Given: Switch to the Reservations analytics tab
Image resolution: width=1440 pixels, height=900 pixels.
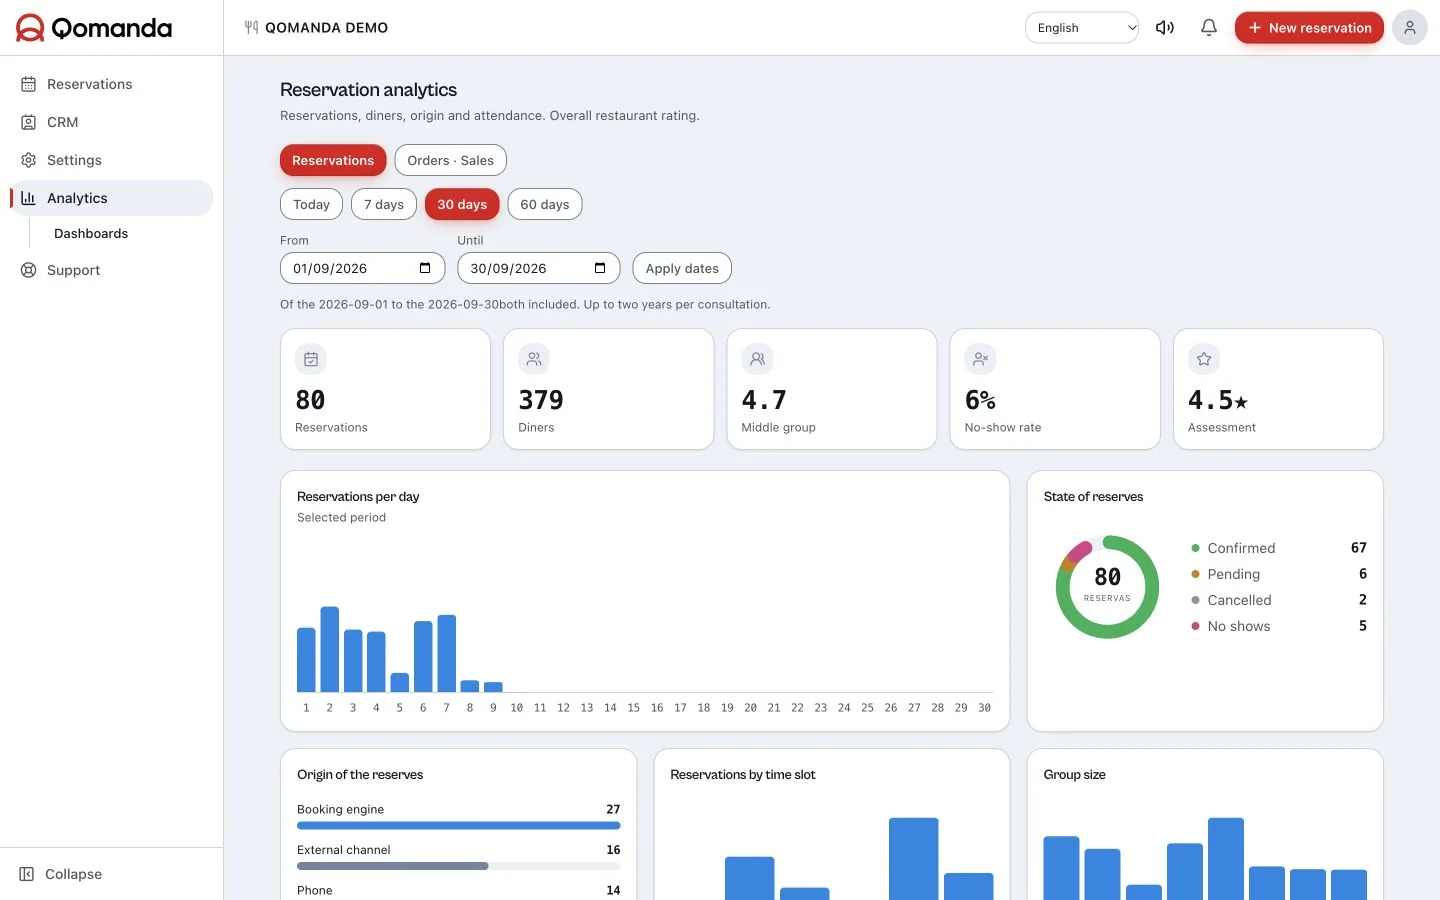Looking at the screenshot, I should (x=333, y=160).
